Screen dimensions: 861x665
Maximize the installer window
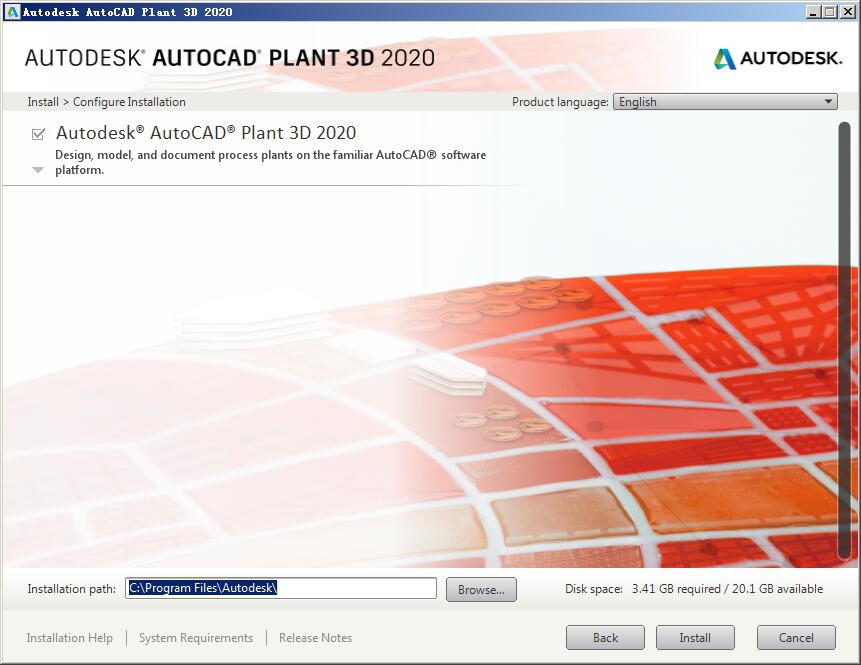(x=830, y=12)
